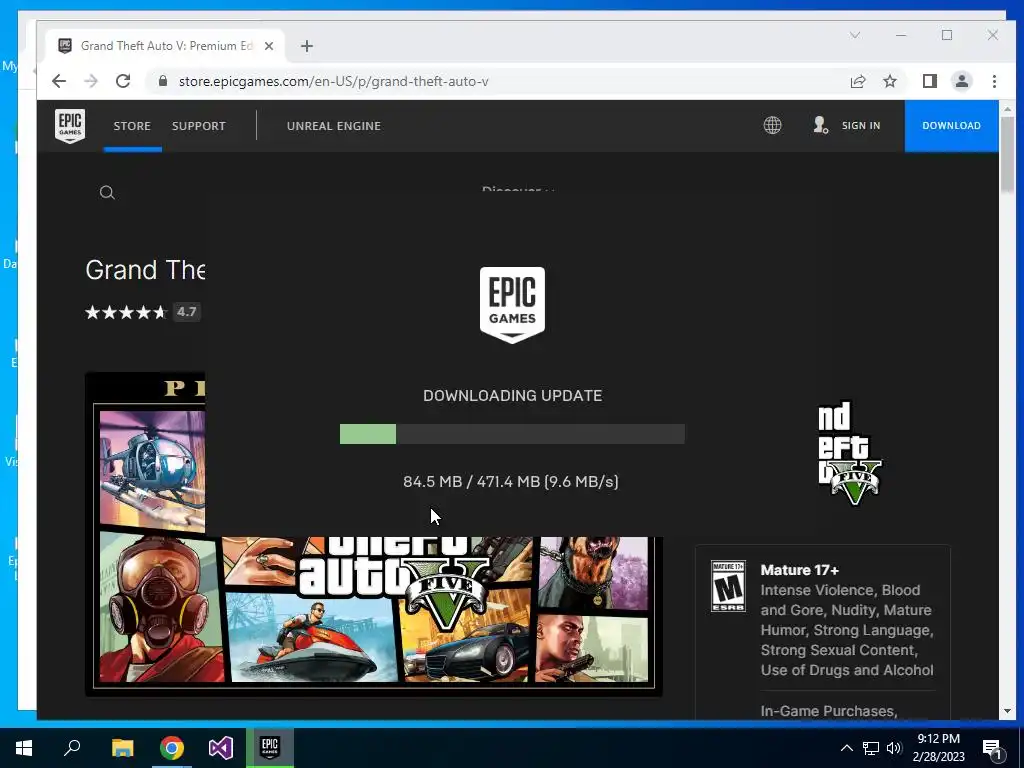Click the Epic Games logo in the site header
This screenshot has width=1024, height=768.
click(x=70, y=125)
